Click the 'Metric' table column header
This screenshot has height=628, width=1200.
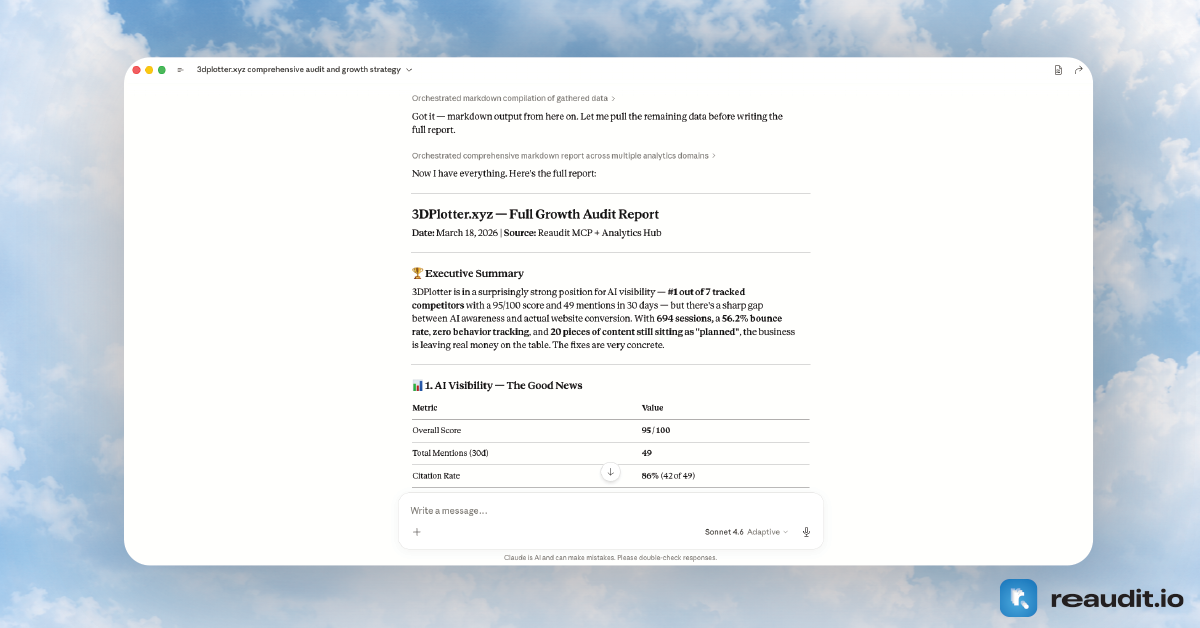click(425, 408)
